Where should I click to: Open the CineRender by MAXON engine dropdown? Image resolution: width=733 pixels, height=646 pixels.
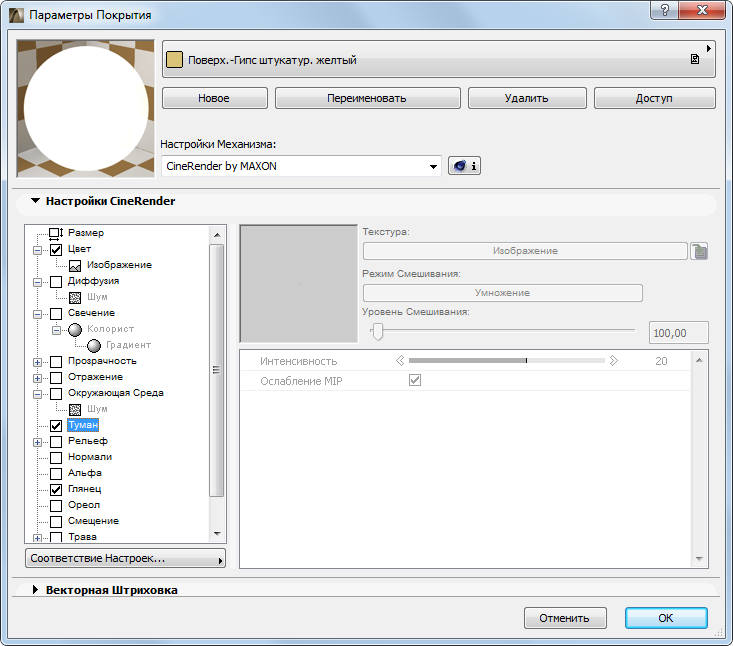[301, 166]
